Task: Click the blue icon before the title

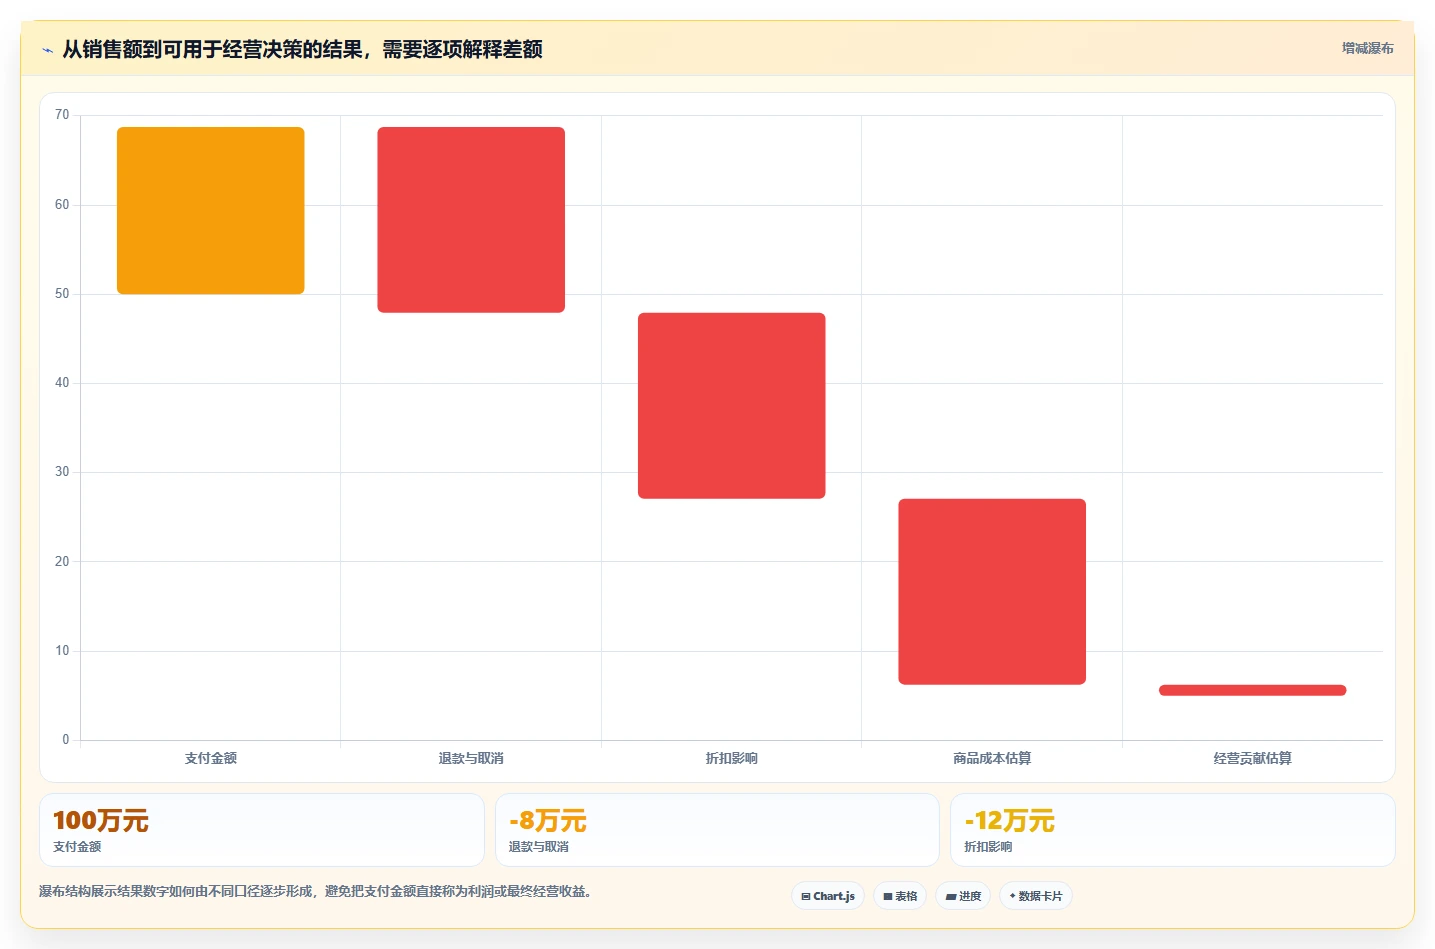Action: (x=47, y=50)
